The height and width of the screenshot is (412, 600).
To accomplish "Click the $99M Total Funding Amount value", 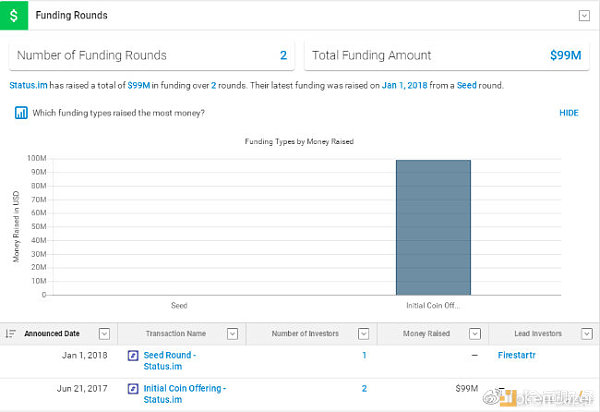I will tap(566, 55).
